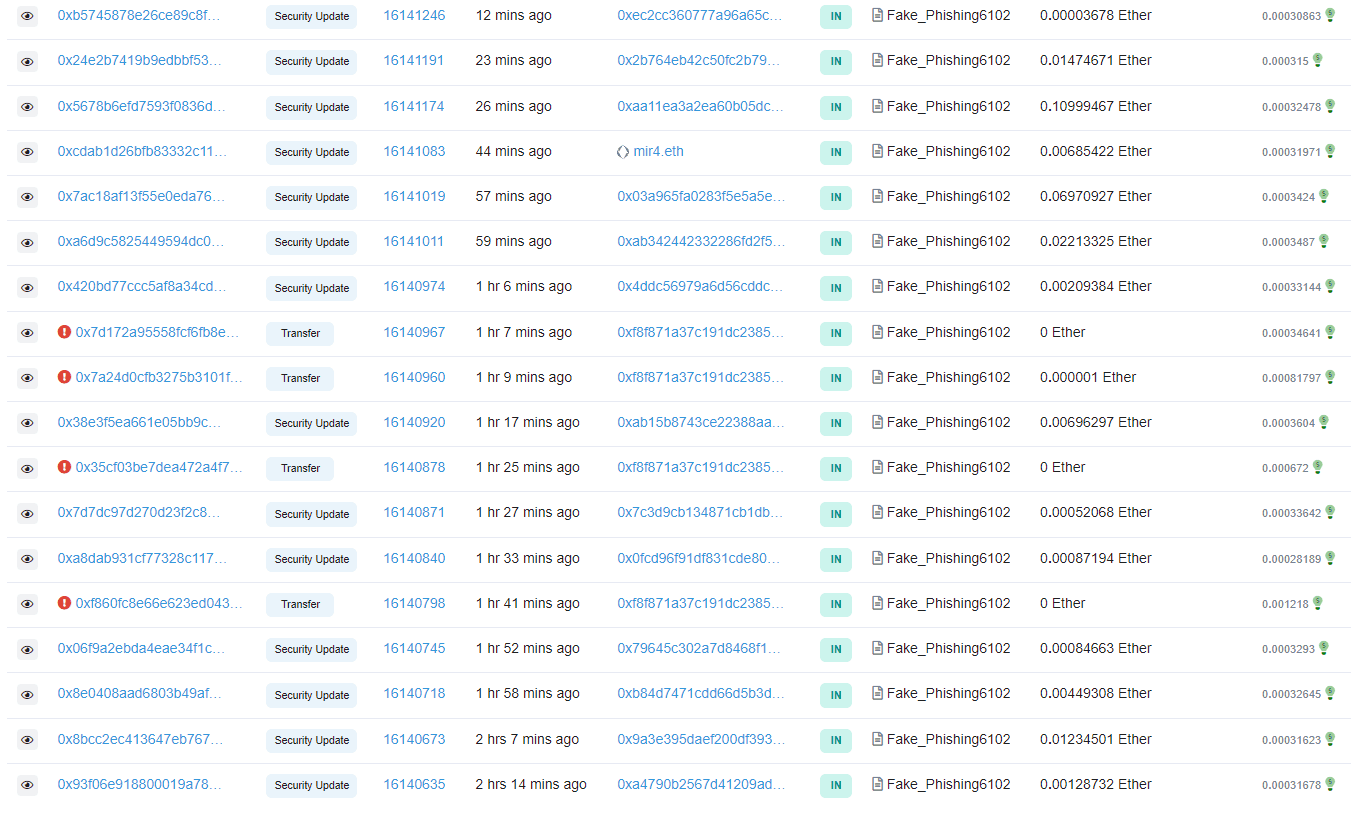Click gas bulb icon next to fee 0.000315
Image resolution: width=1362 pixels, height=814 pixels.
(1318, 60)
